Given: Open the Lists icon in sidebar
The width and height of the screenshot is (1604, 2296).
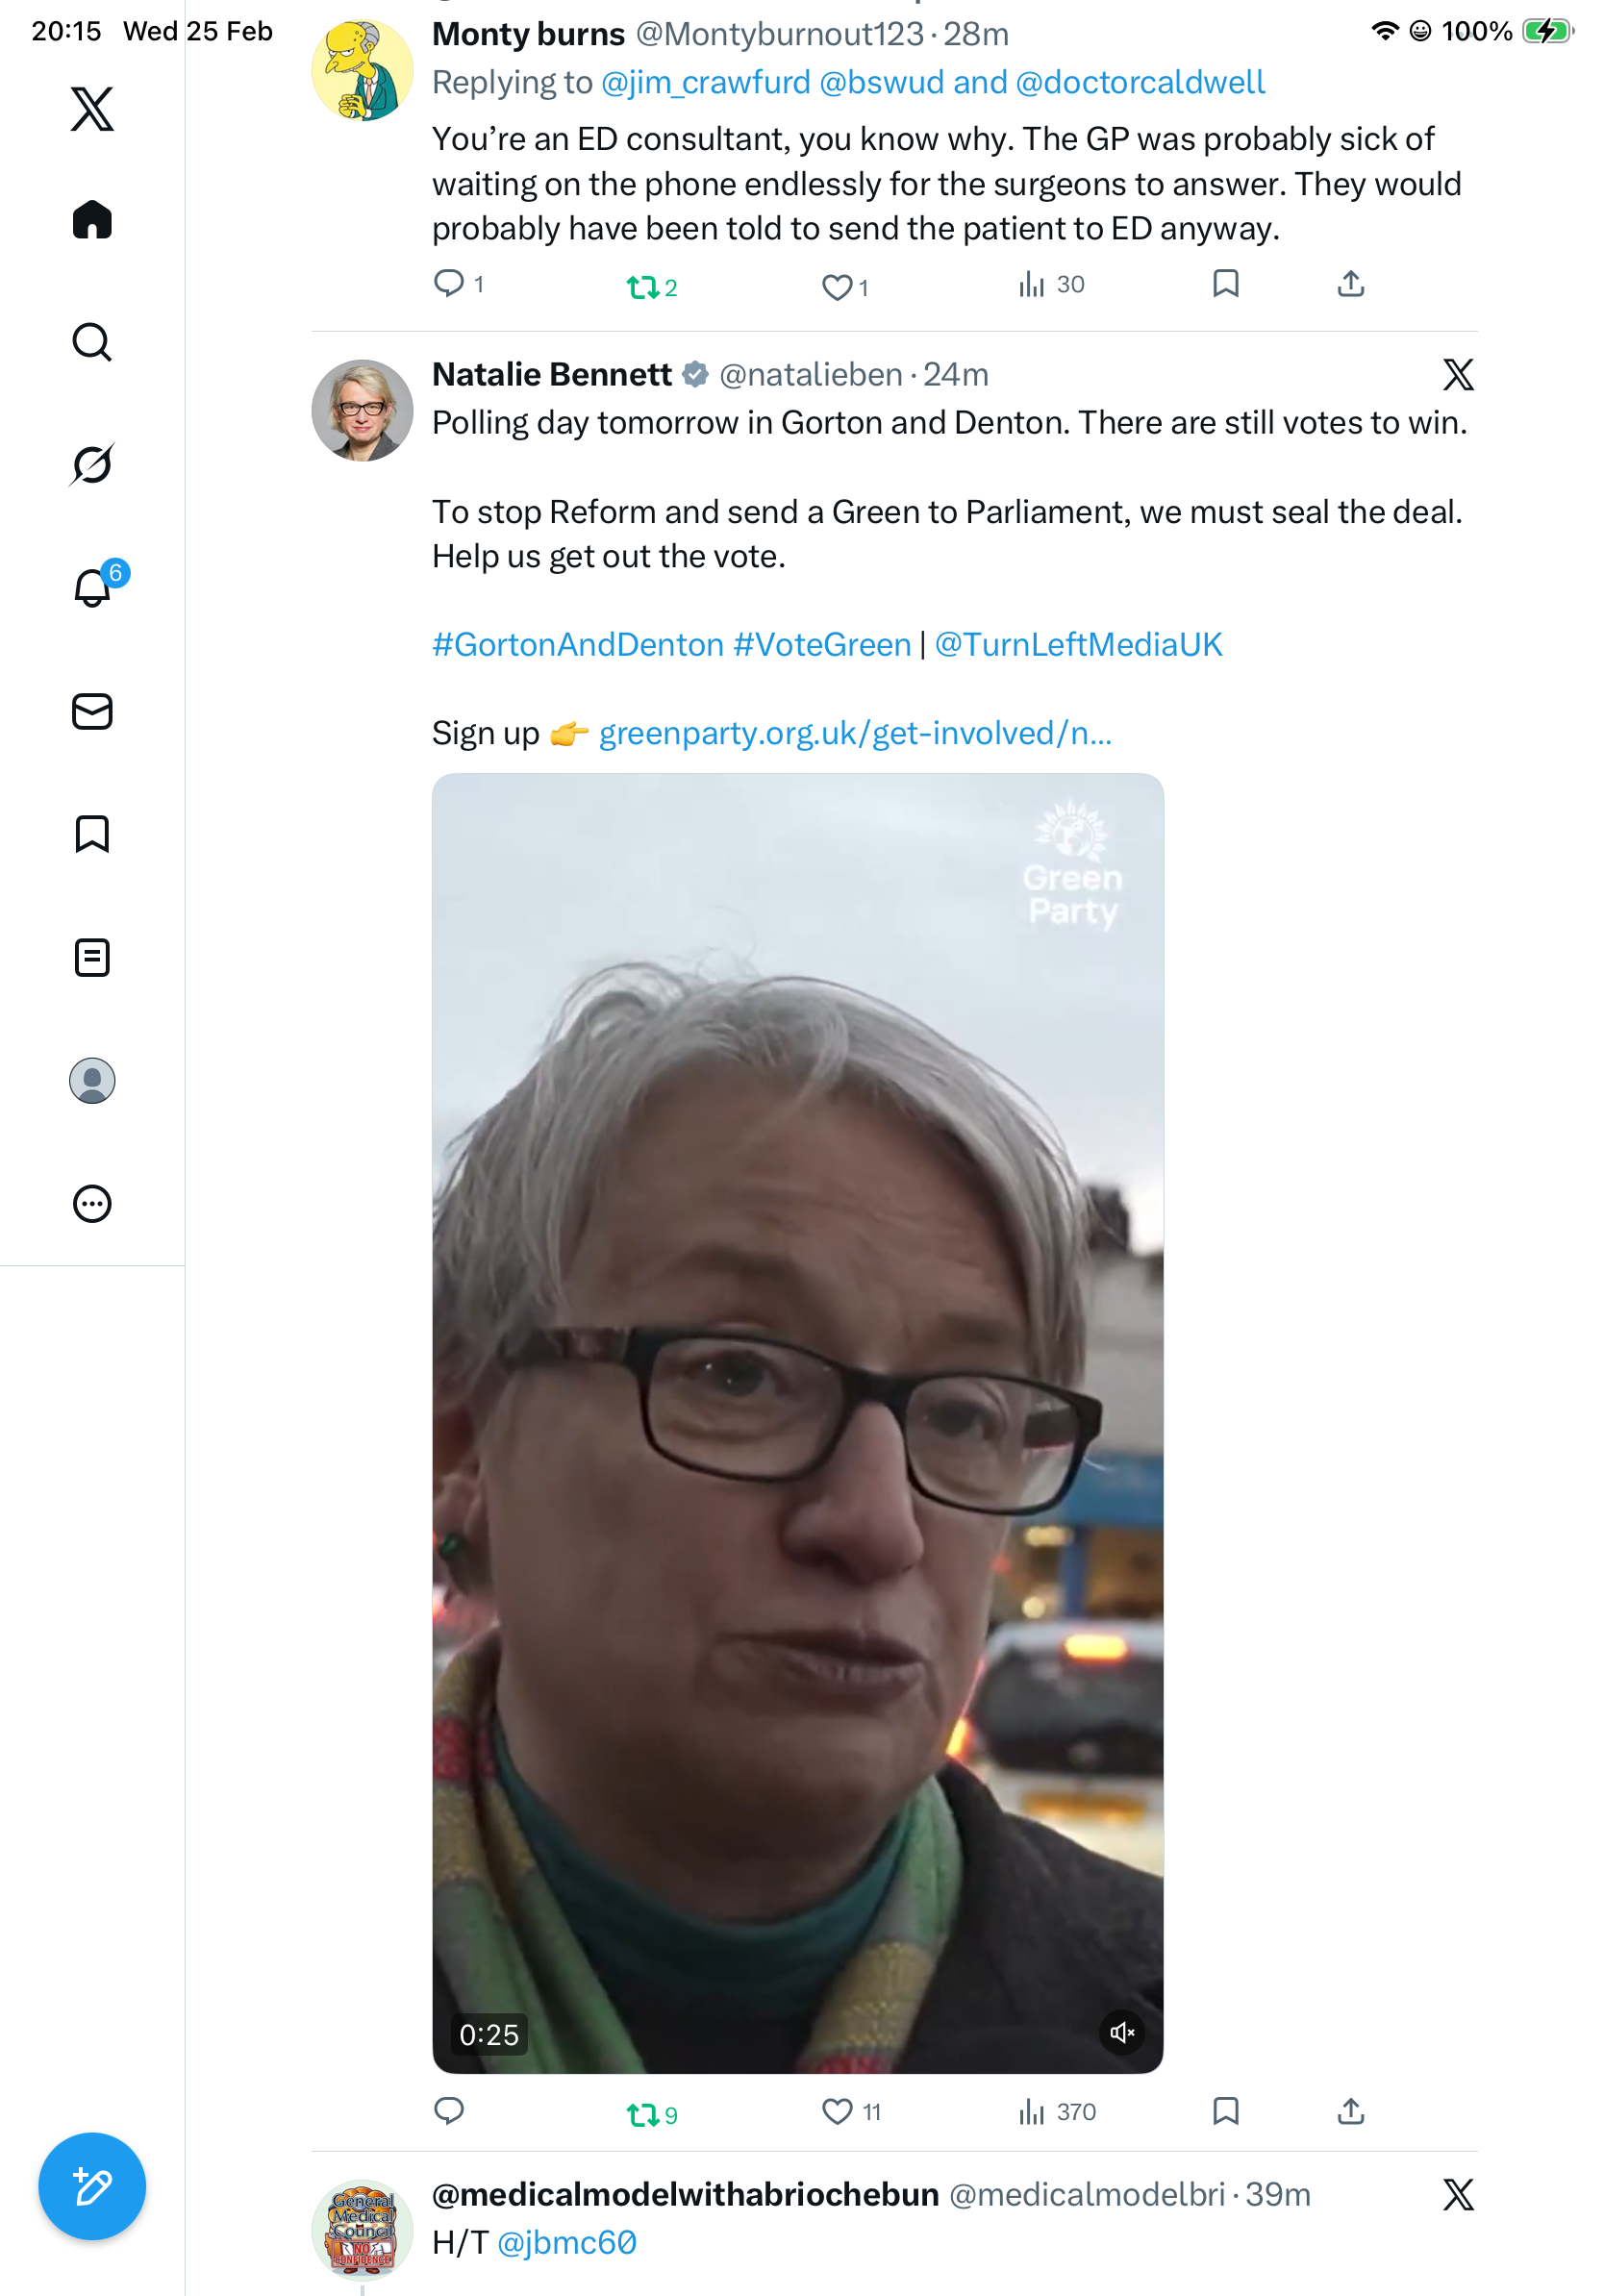Looking at the screenshot, I should pyautogui.click(x=92, y=958).
